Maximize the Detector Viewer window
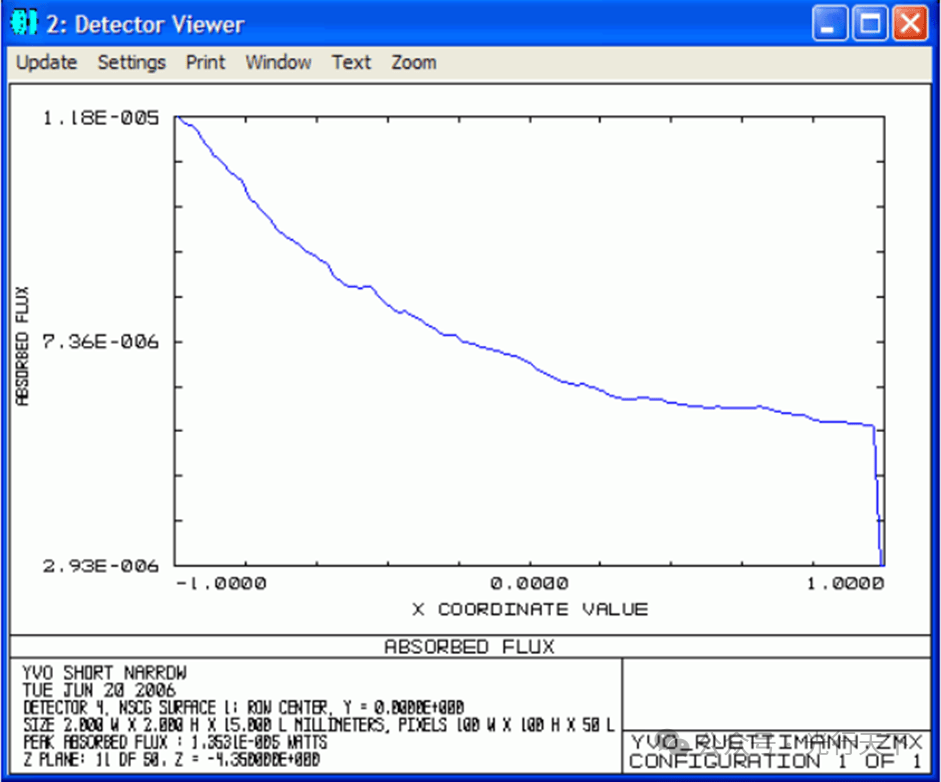 pos(871,23)
